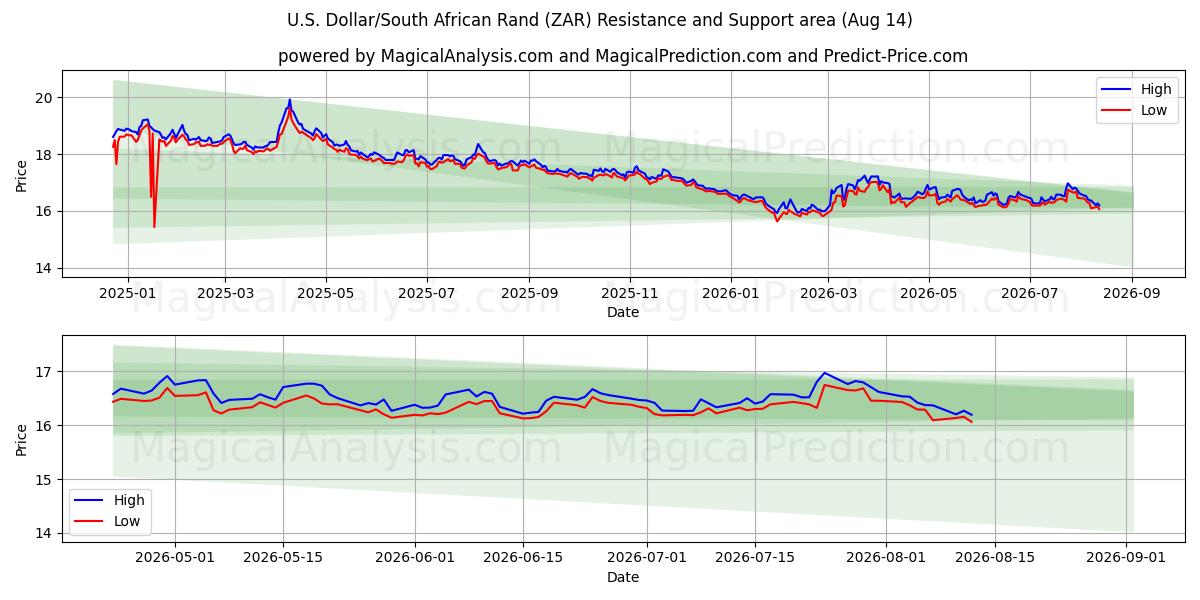Screen dimensions: 1200x600
Task: Click the '2026-06-01' date tick label
Action: pyautogui.click(x=415, y=559)
